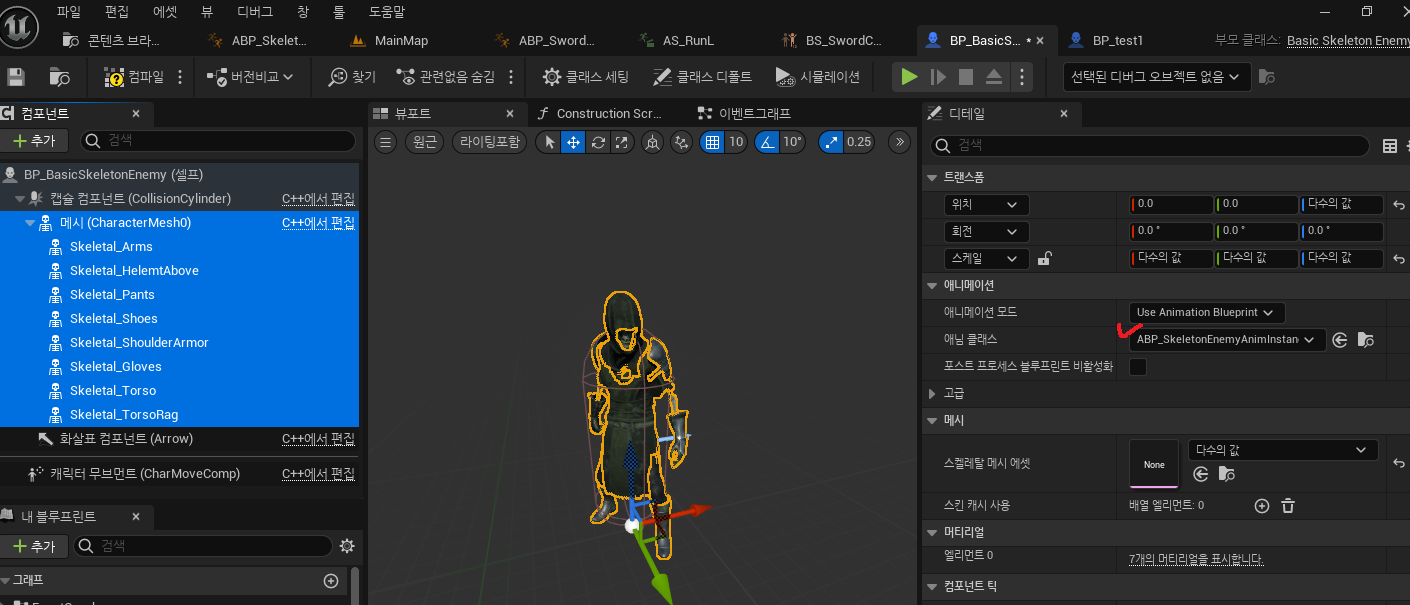The width and height of the screenshot is (1410, 605).
Task: Open details property matrix grid icon
Action: pyautogui.click(x=1389, y=146)
